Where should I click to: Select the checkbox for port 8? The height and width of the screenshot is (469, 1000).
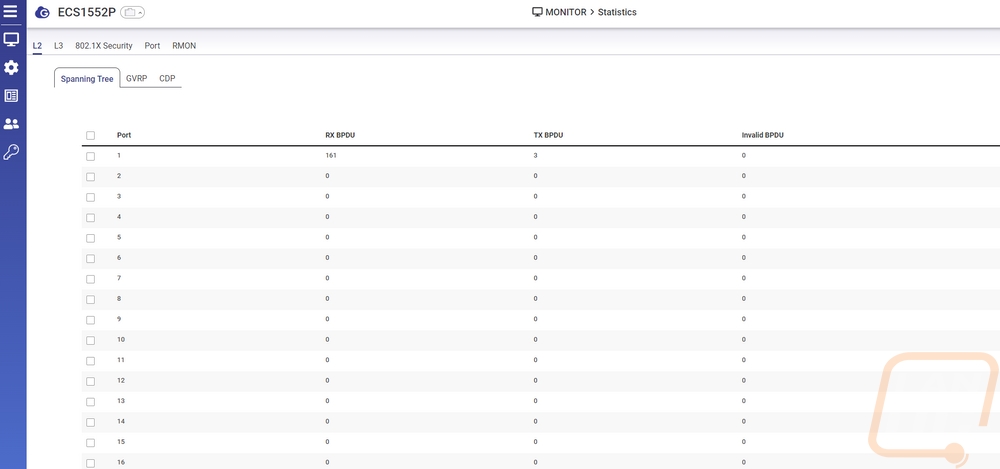(91, 299)
